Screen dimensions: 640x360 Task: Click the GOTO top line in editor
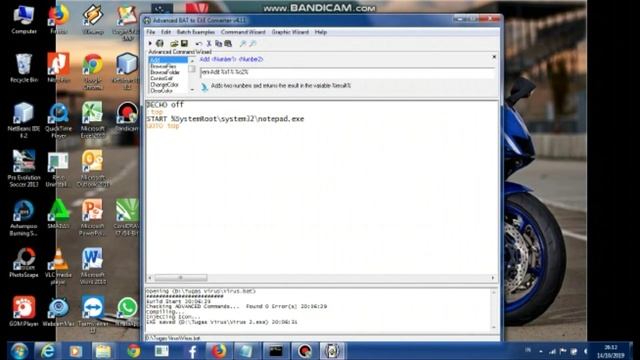click(163, 126)
